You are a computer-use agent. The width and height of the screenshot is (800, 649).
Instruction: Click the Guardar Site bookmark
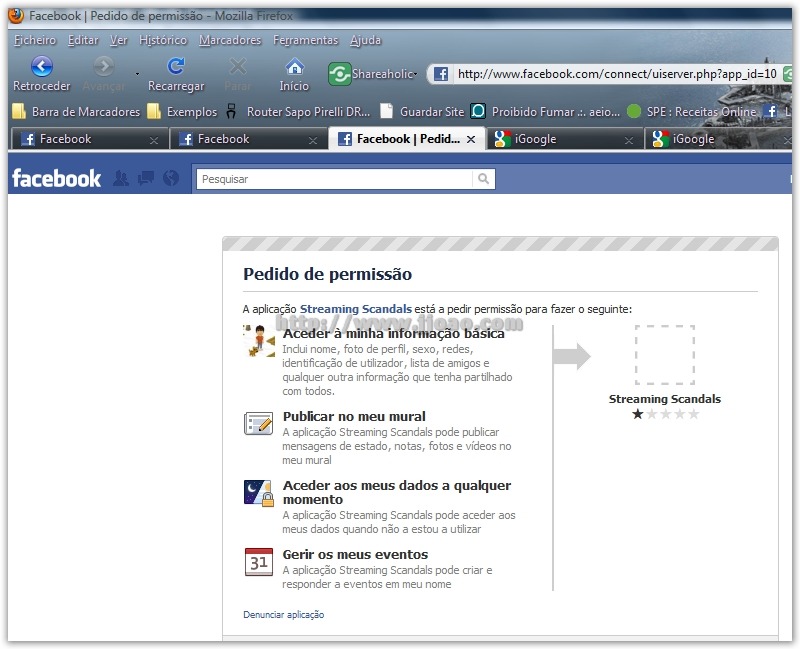coord(422,111)
